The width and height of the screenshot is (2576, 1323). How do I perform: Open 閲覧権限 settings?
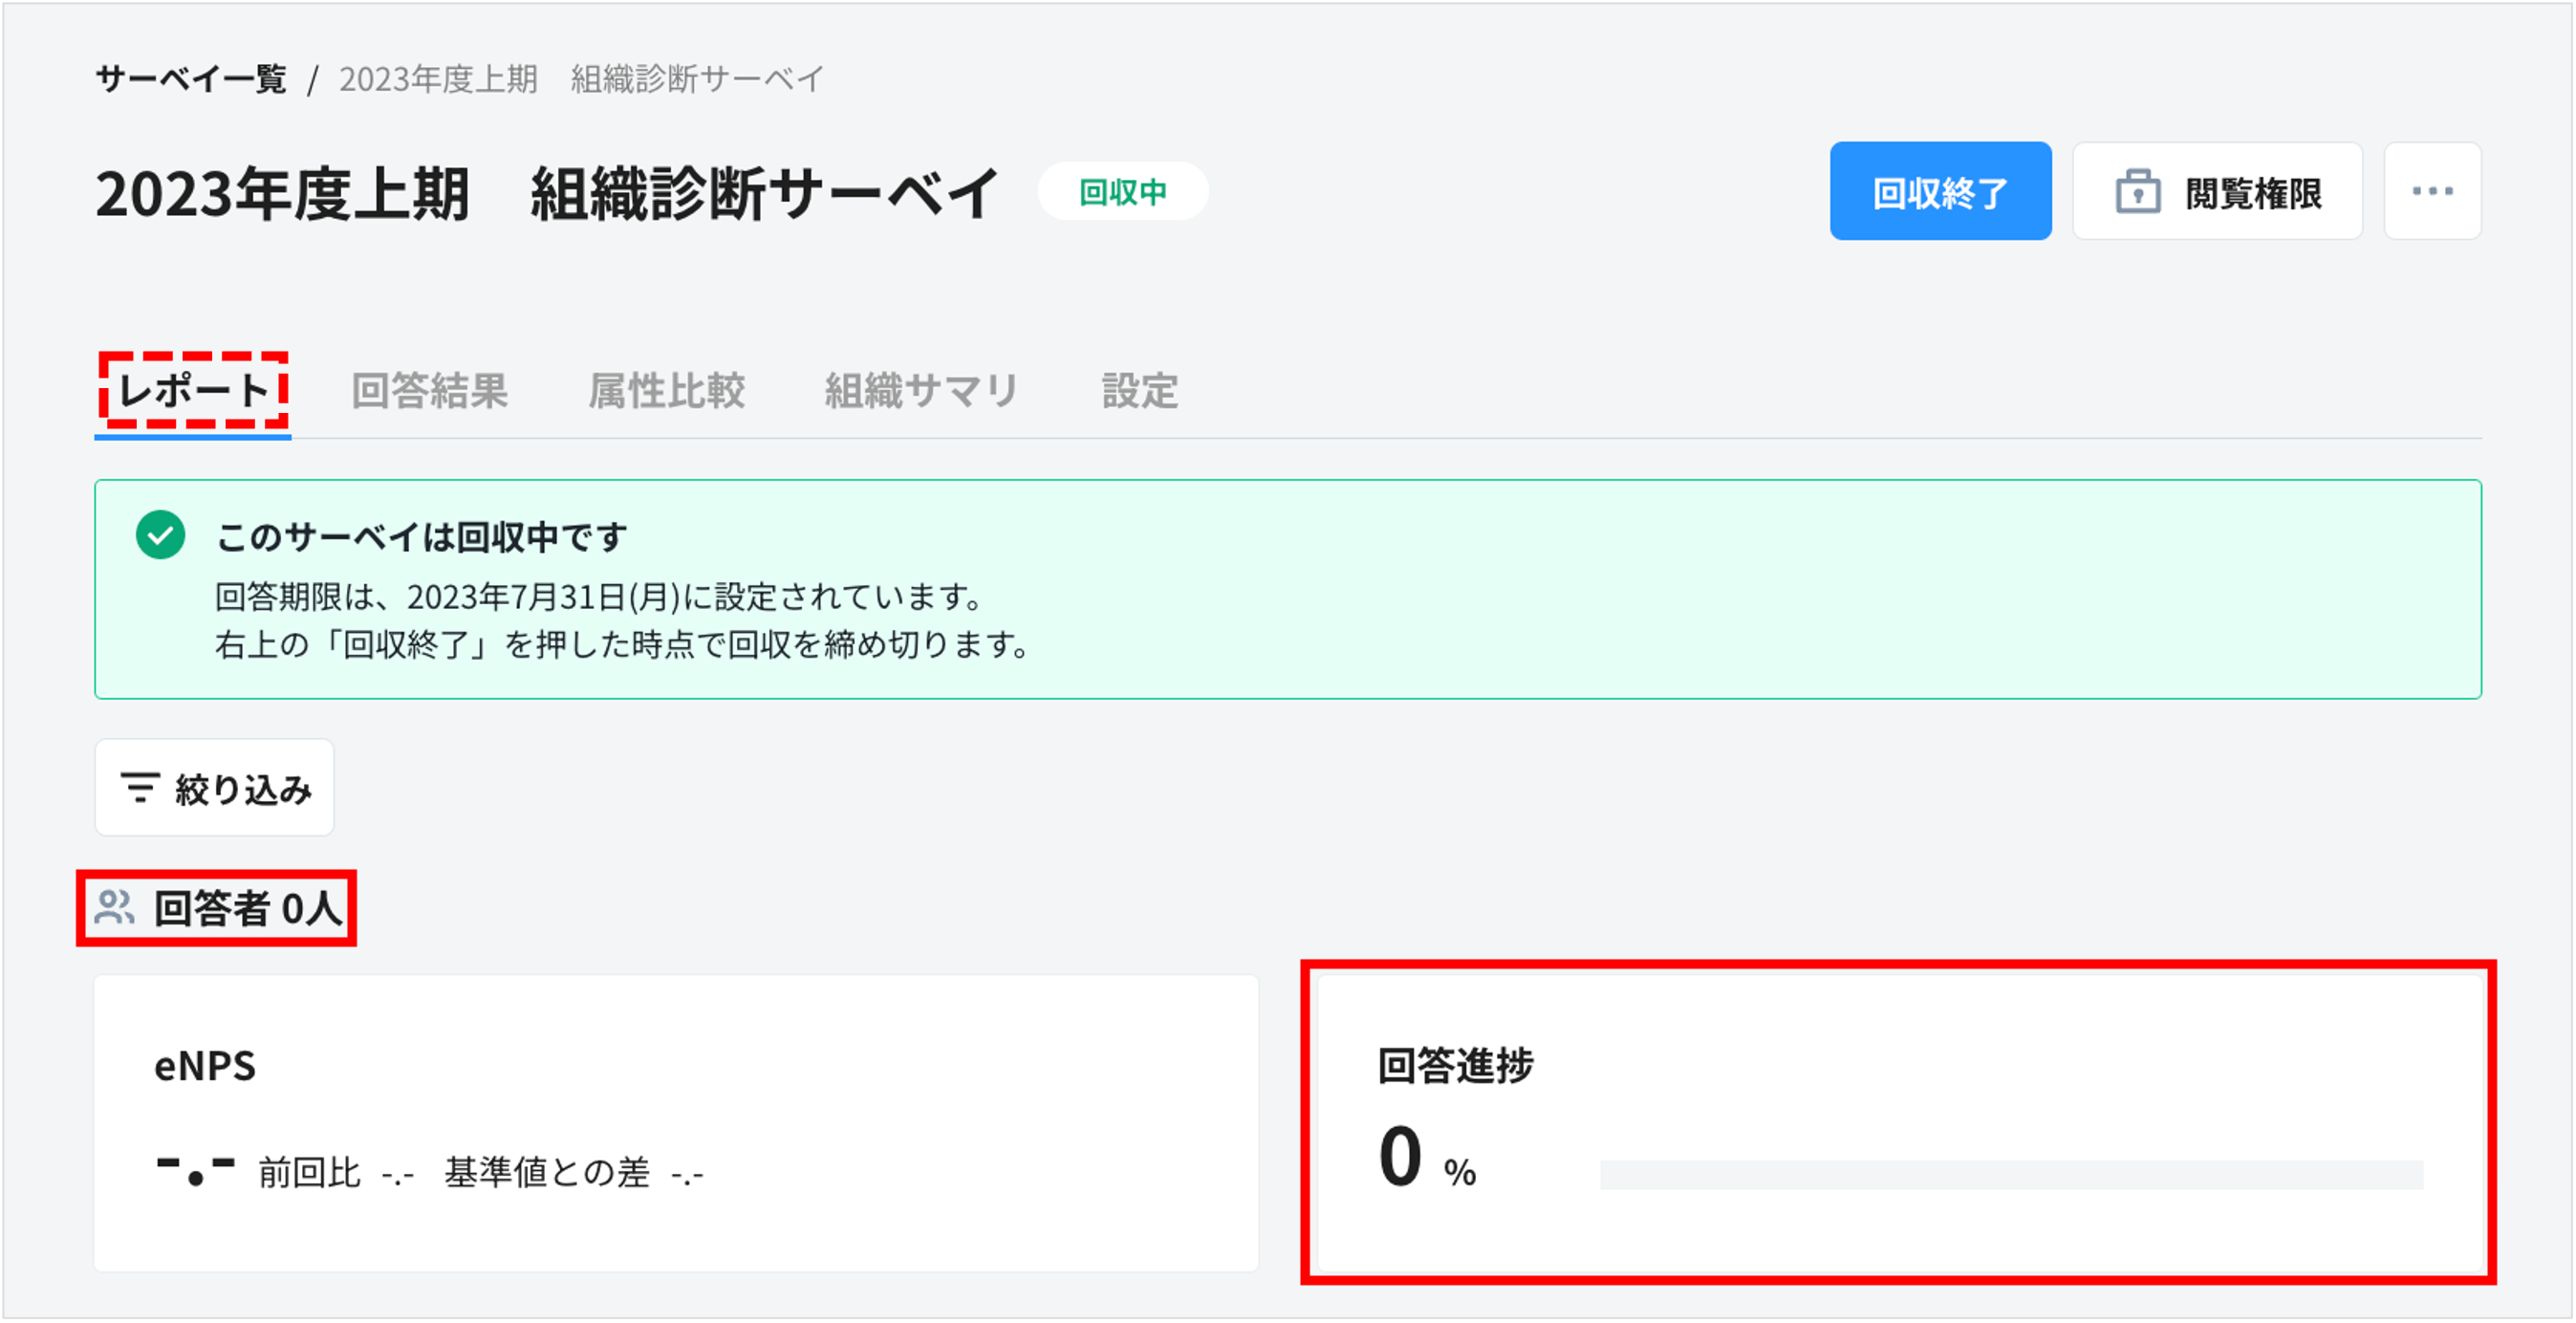2217,190
